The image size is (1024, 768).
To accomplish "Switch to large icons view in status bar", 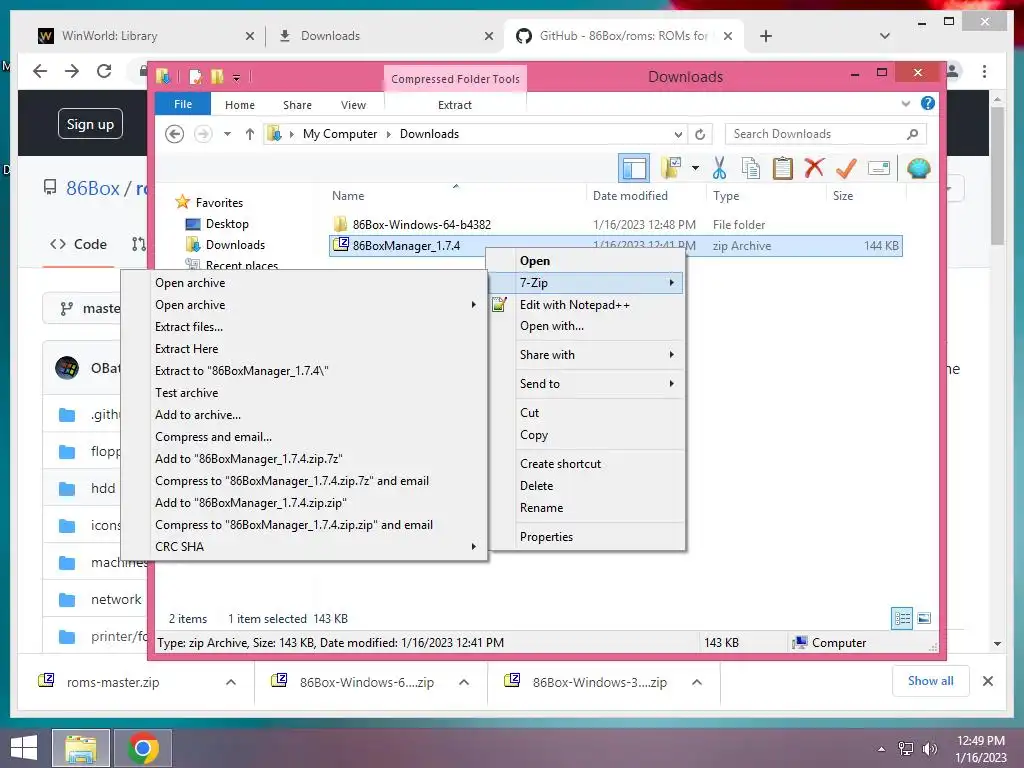I will point(924,618).
